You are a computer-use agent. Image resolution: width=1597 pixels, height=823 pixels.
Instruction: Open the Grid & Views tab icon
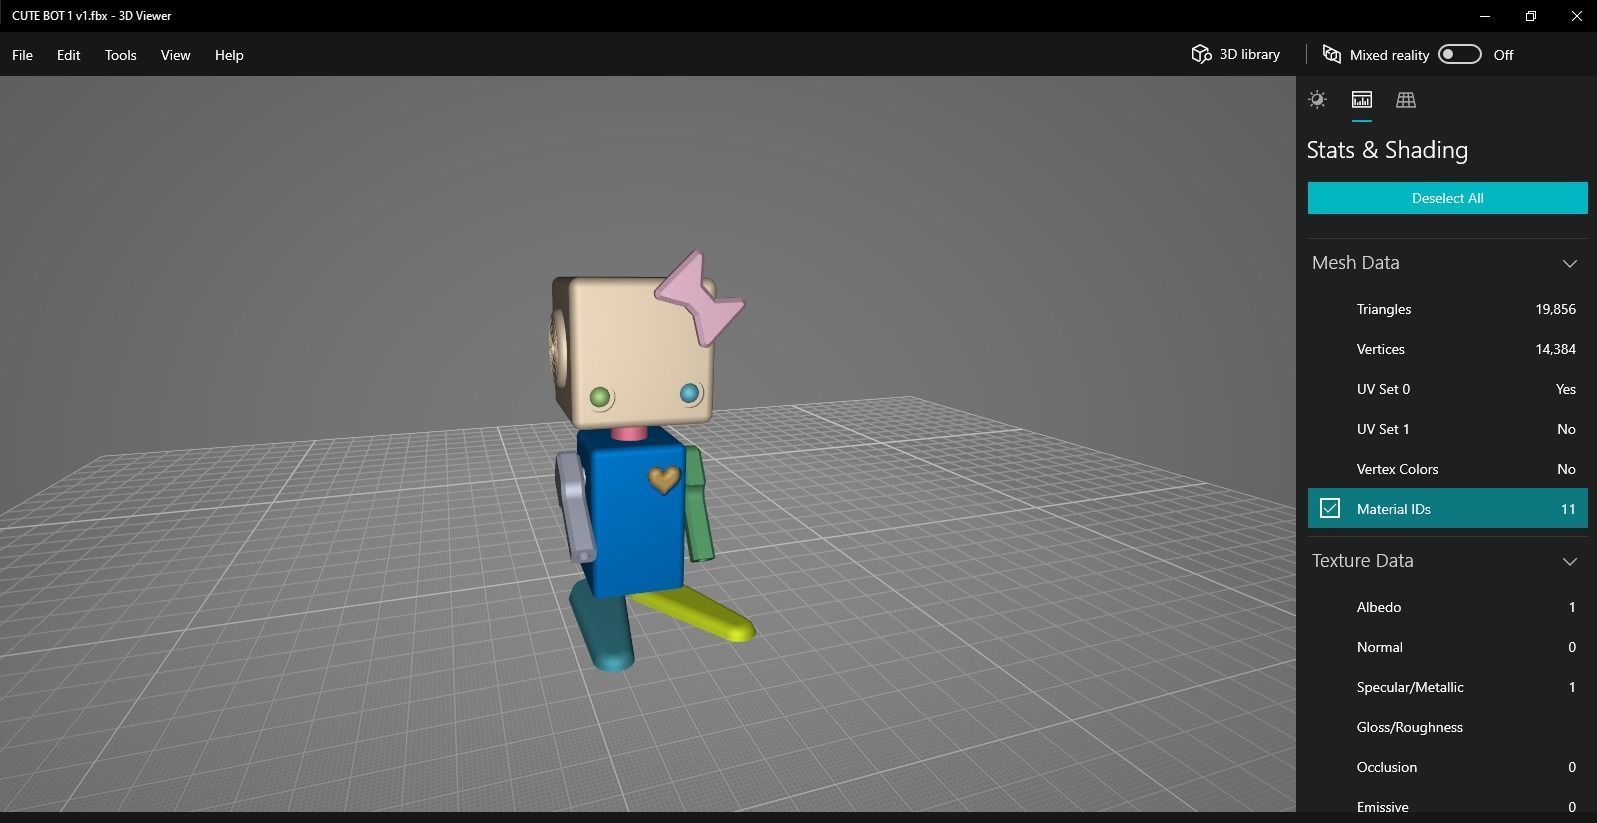[x=1406, y=99]
